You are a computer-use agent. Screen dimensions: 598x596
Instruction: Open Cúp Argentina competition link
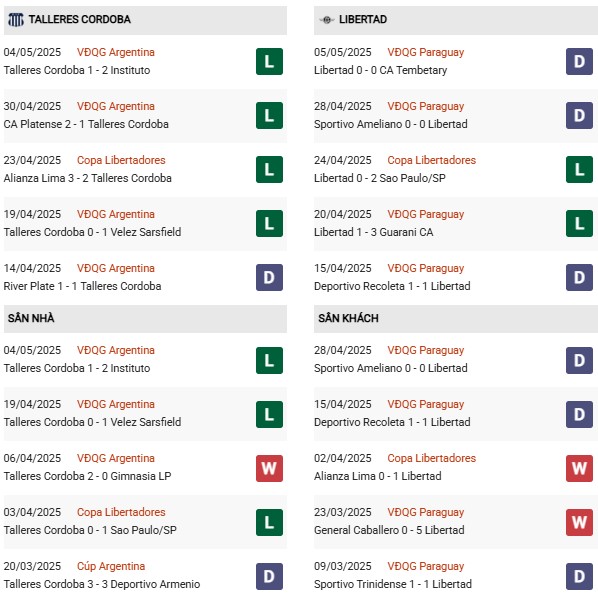[111, 566]
